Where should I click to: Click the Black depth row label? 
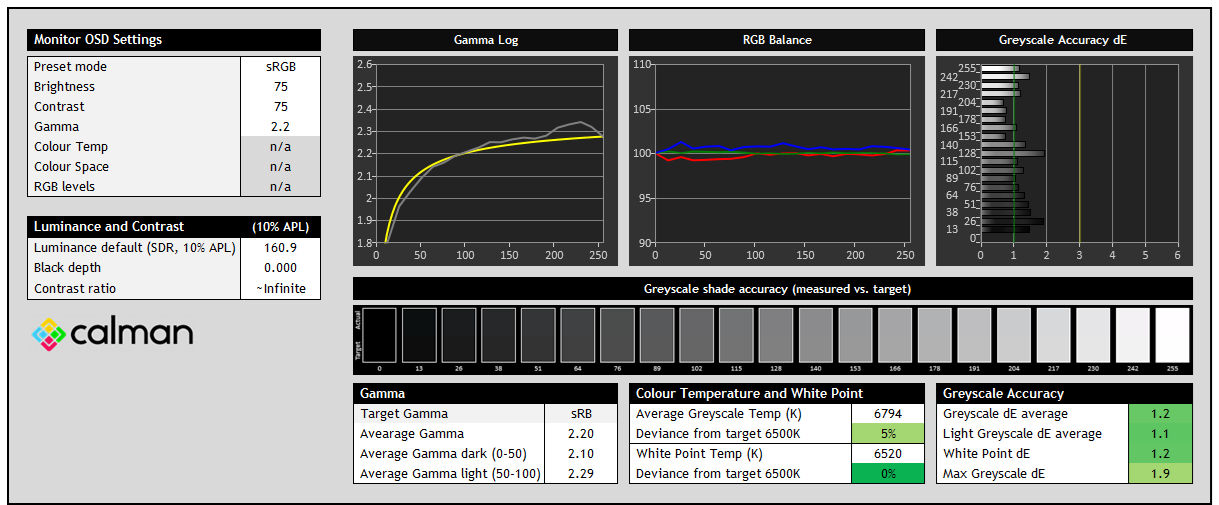coord(67,268)
